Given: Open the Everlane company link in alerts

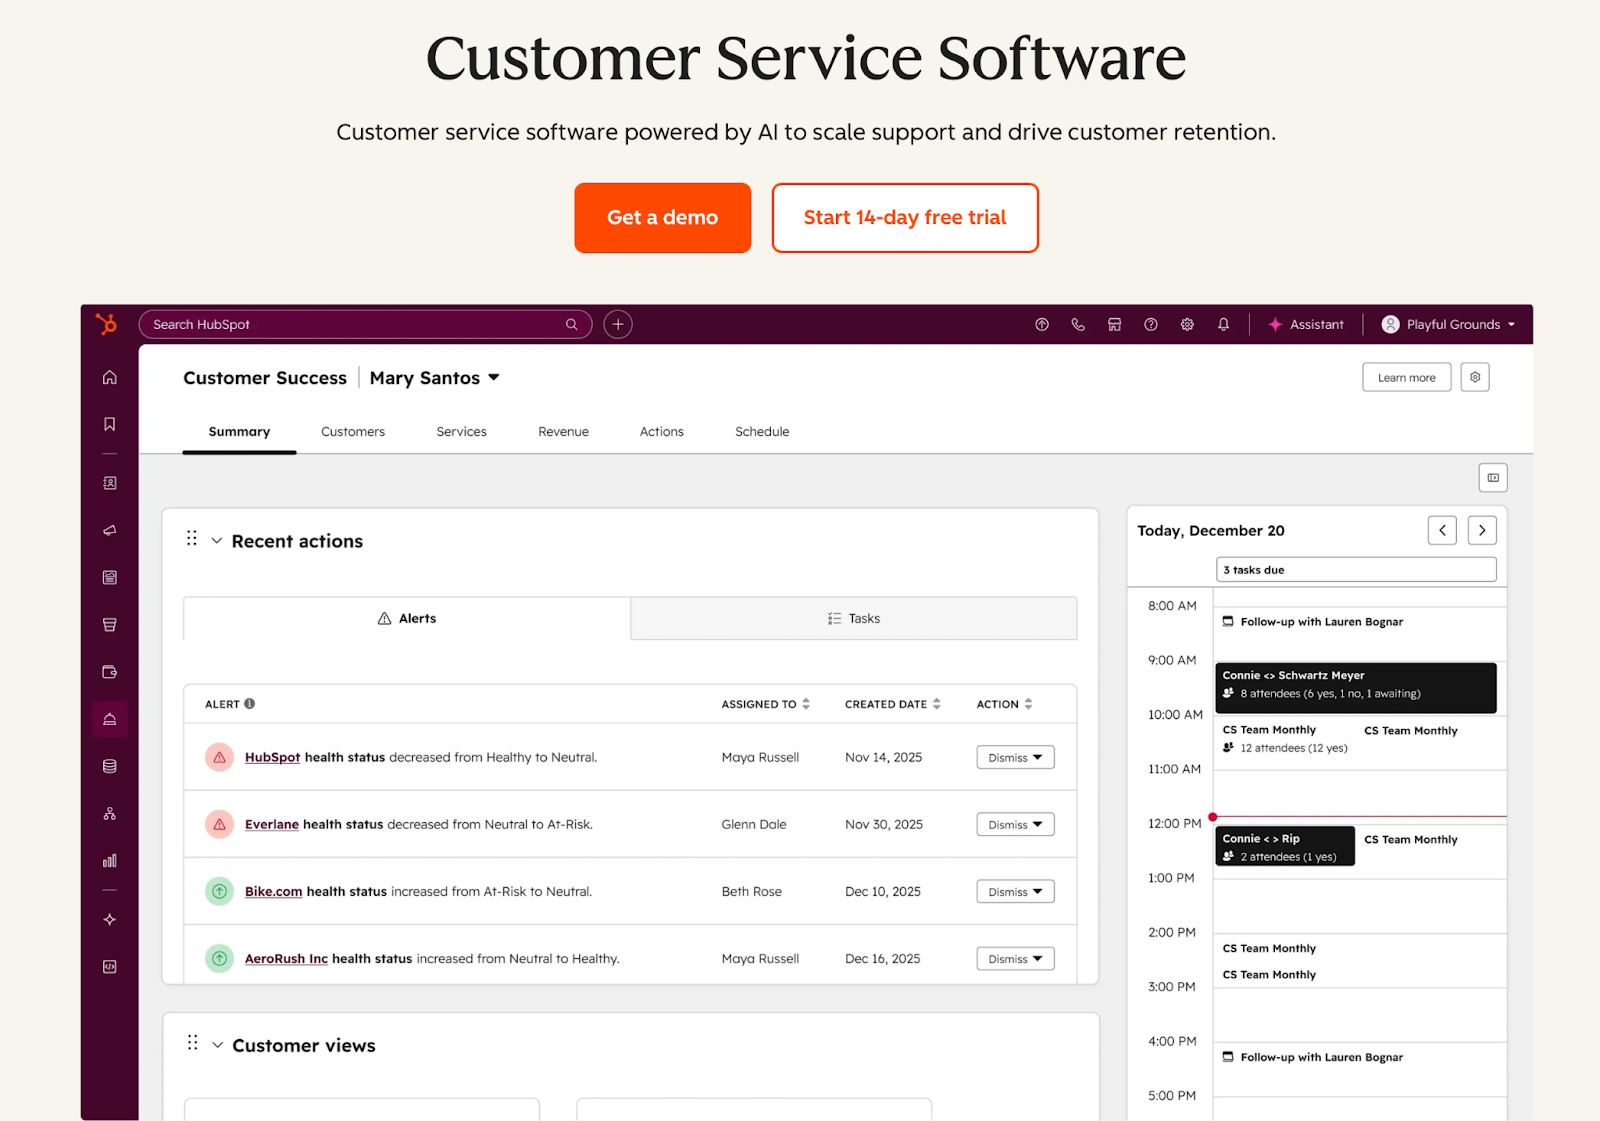Looking at the screenshot, I should (x=272, y=824).
